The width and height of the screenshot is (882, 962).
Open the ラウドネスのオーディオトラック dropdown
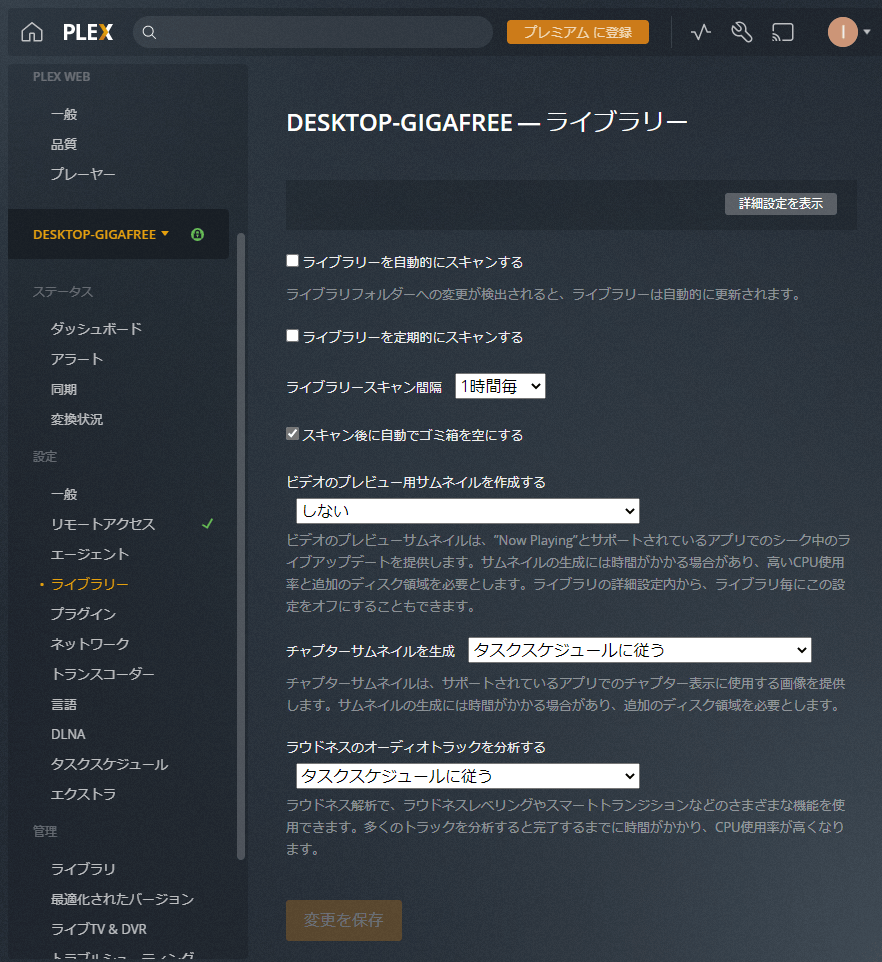(467, 776)
